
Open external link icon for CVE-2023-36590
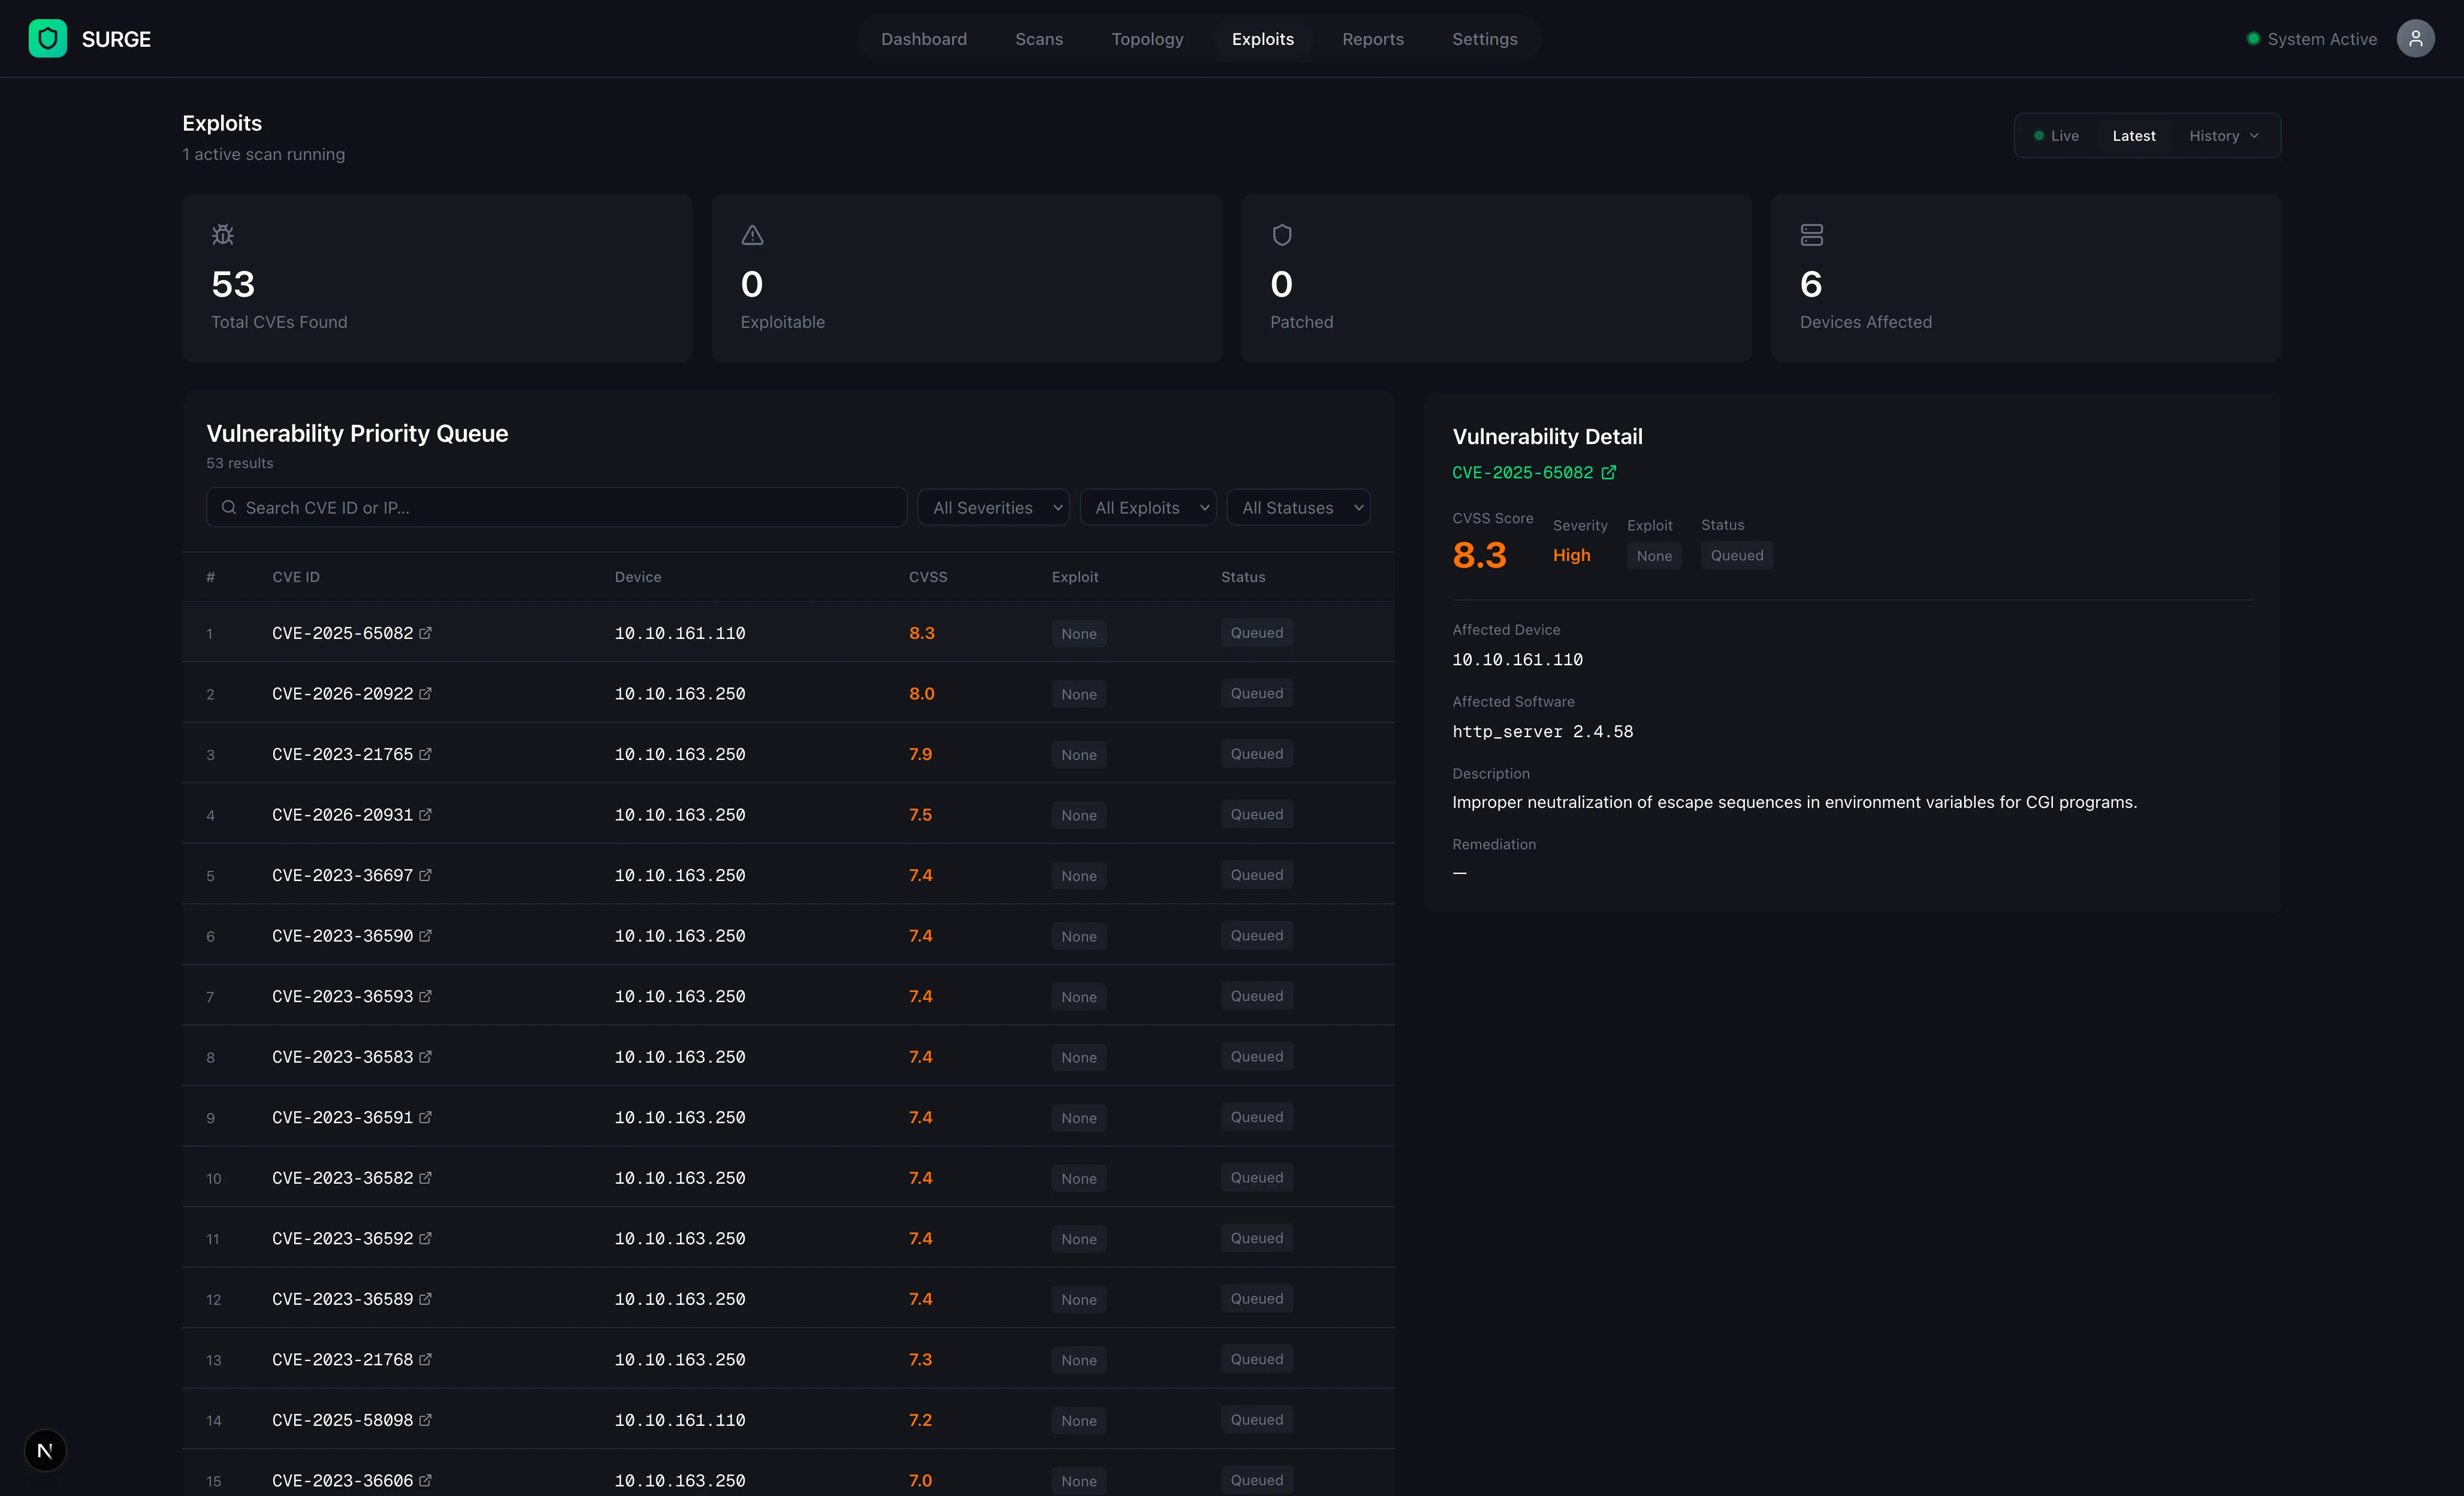[x=425, y=935]
